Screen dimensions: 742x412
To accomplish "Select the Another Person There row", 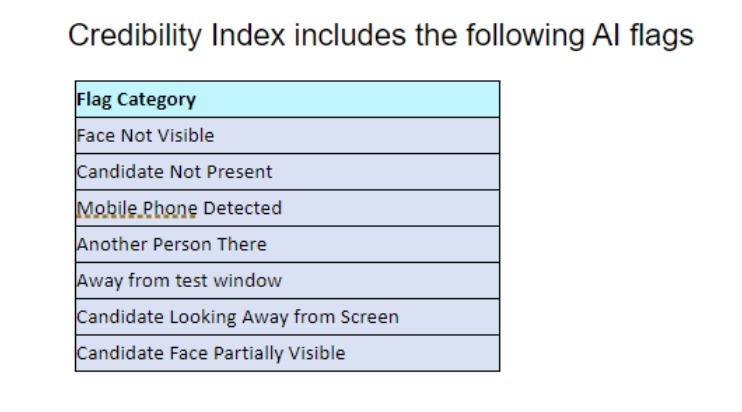I will pyautogui.click(x=287, y=245).
